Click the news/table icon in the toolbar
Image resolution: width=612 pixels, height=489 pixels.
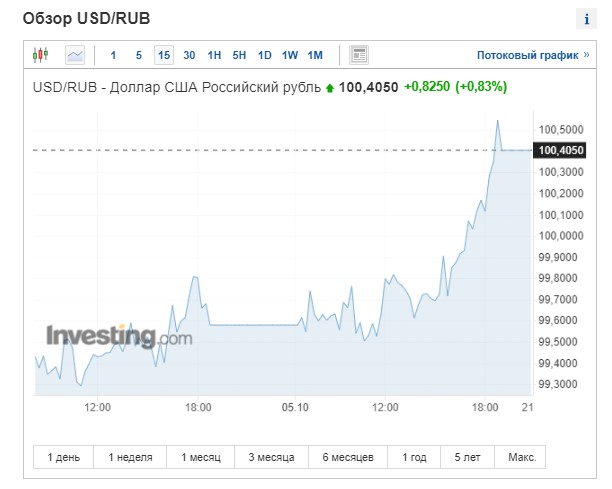coord(360,55)
